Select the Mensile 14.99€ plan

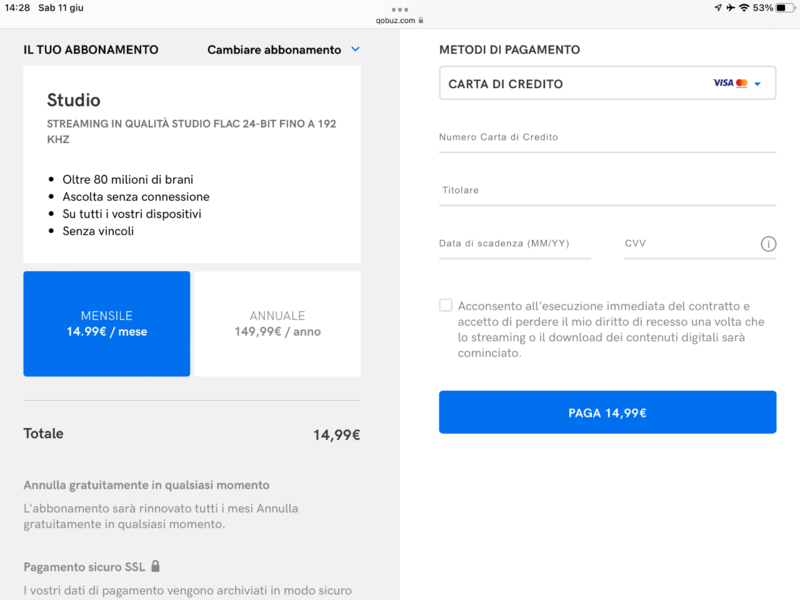(x=107, y=323)
